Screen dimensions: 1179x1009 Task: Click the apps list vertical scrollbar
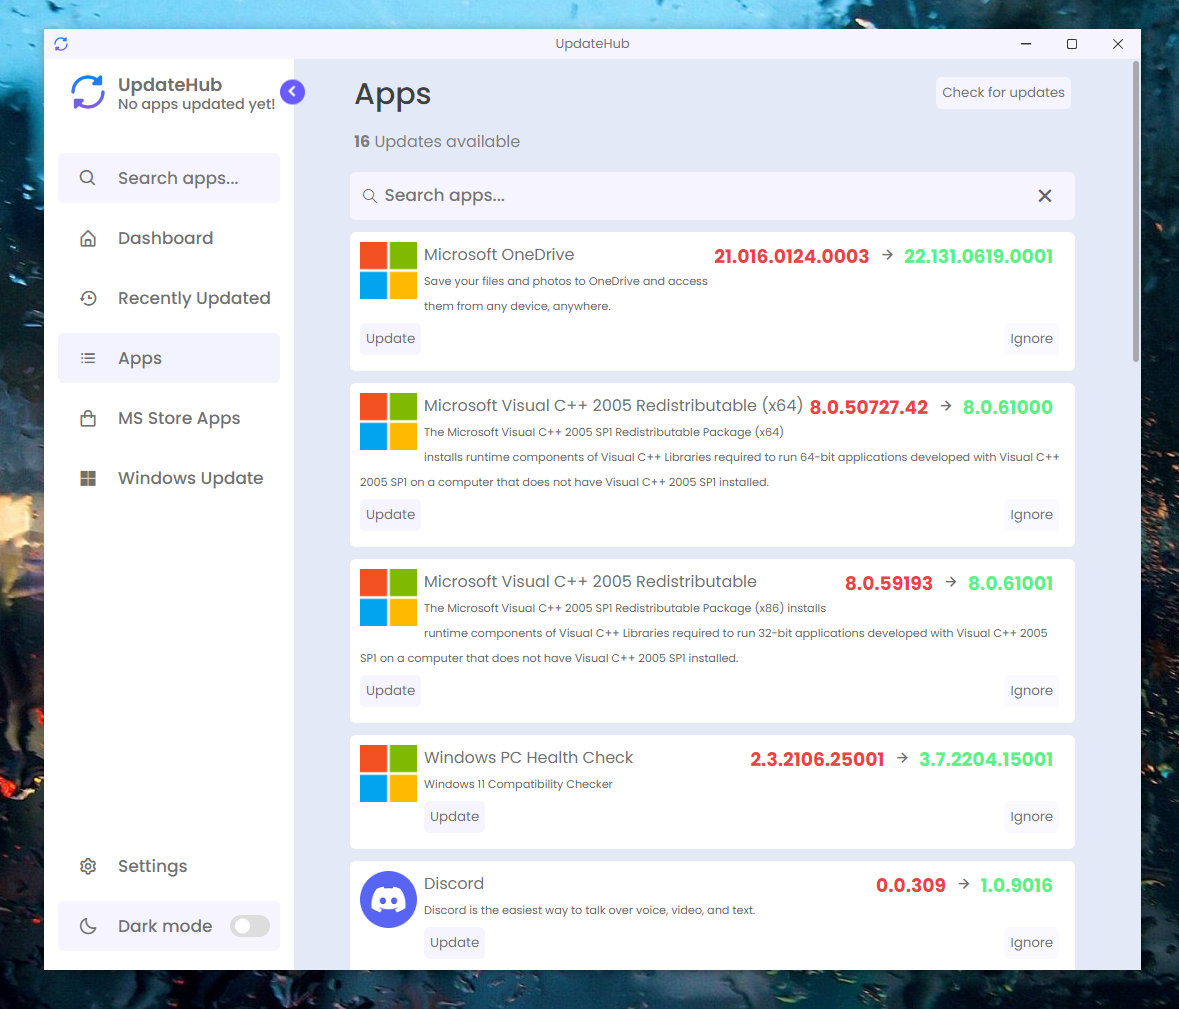pyautogui.click(x=1135, y=212)
